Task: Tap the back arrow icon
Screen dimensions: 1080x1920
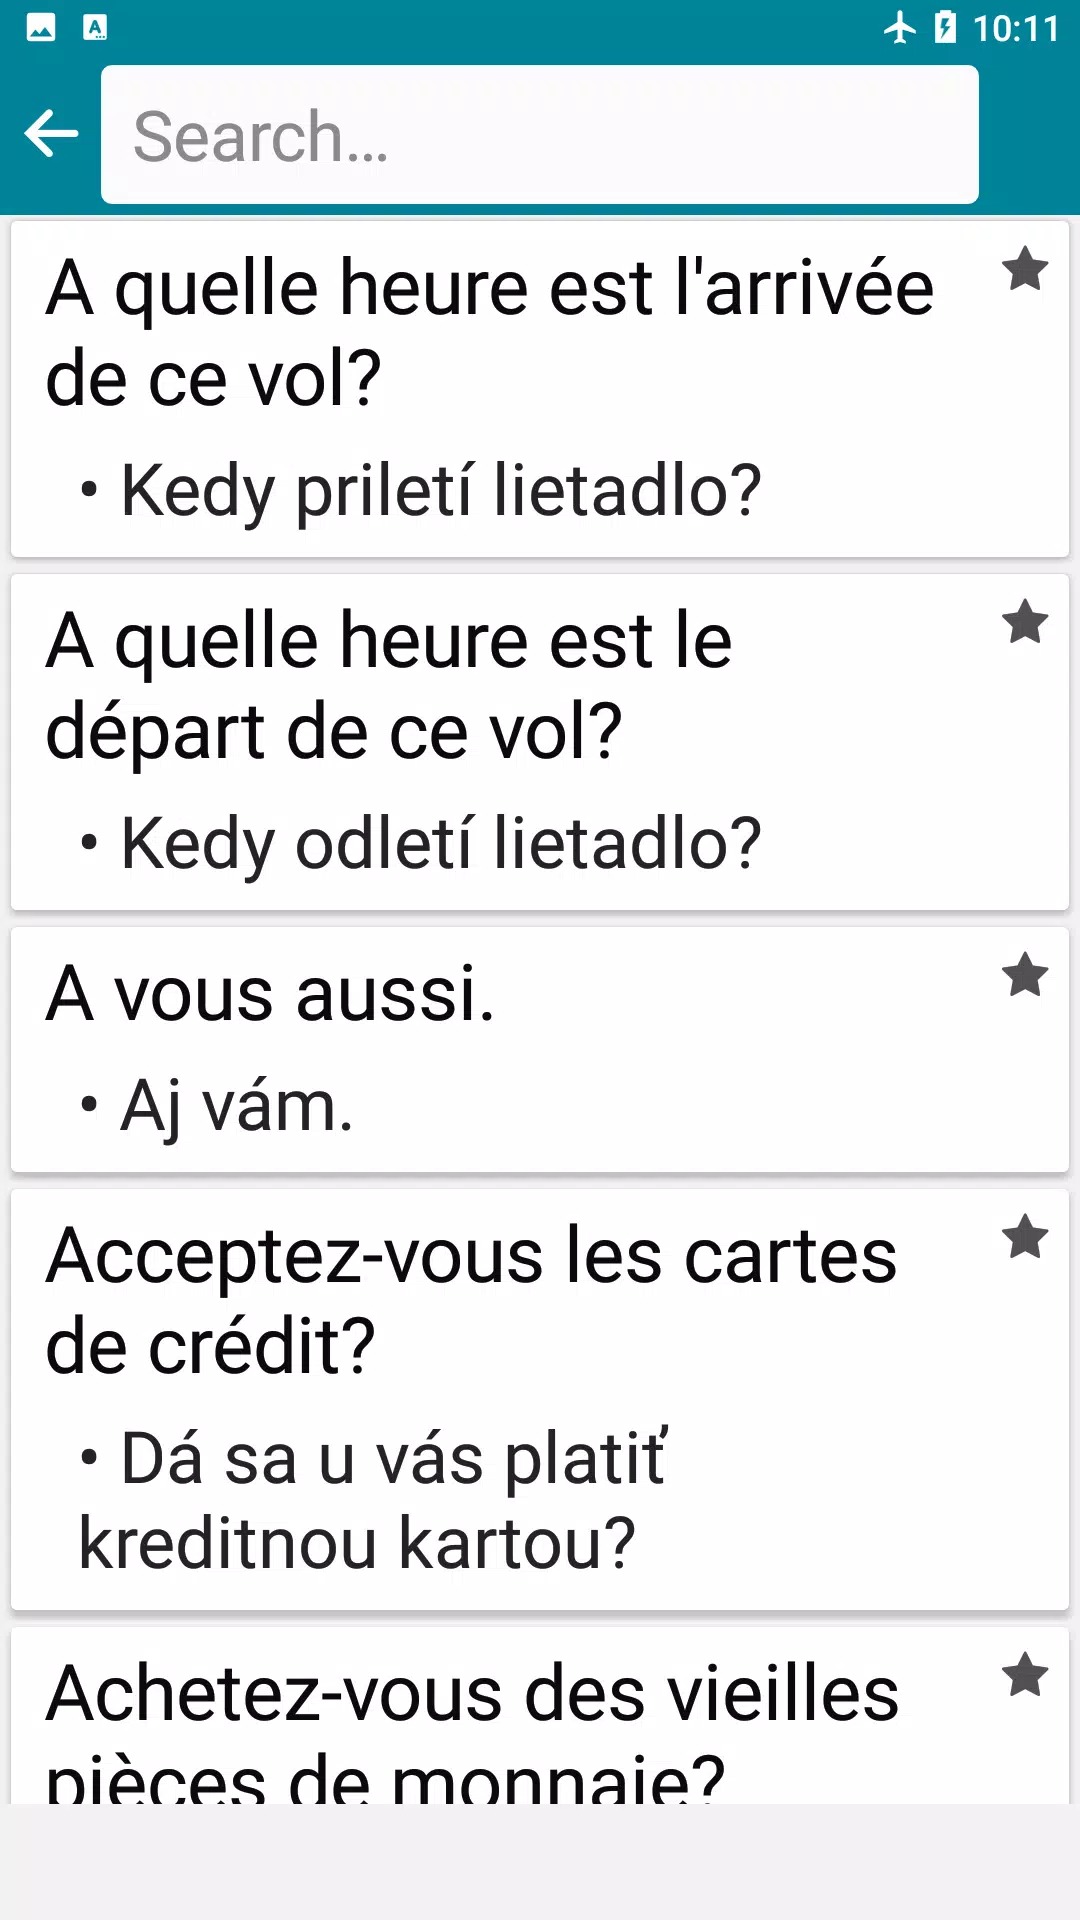Action: tap(51, 134)
